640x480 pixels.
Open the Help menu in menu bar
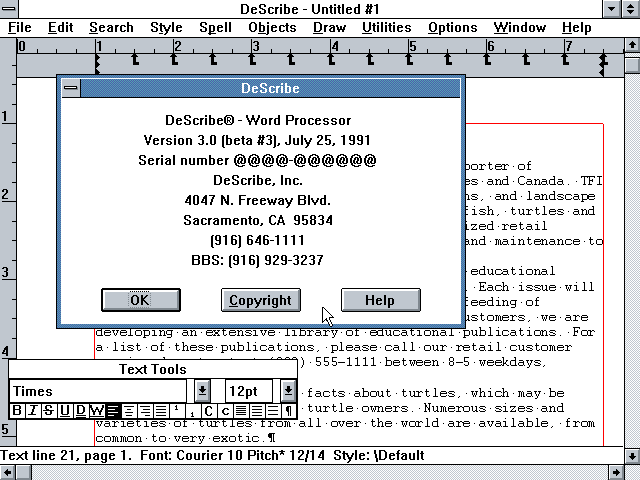pyautogui.click(x=576, y=27)
